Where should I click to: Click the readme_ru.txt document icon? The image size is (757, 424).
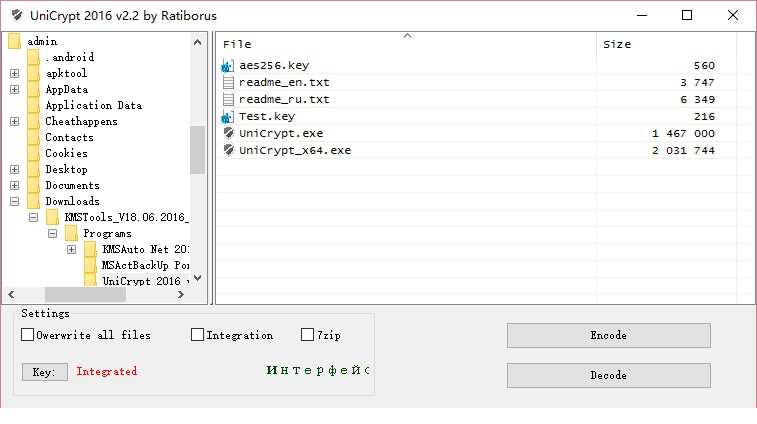pyautogui.click(x=228, y=99)
